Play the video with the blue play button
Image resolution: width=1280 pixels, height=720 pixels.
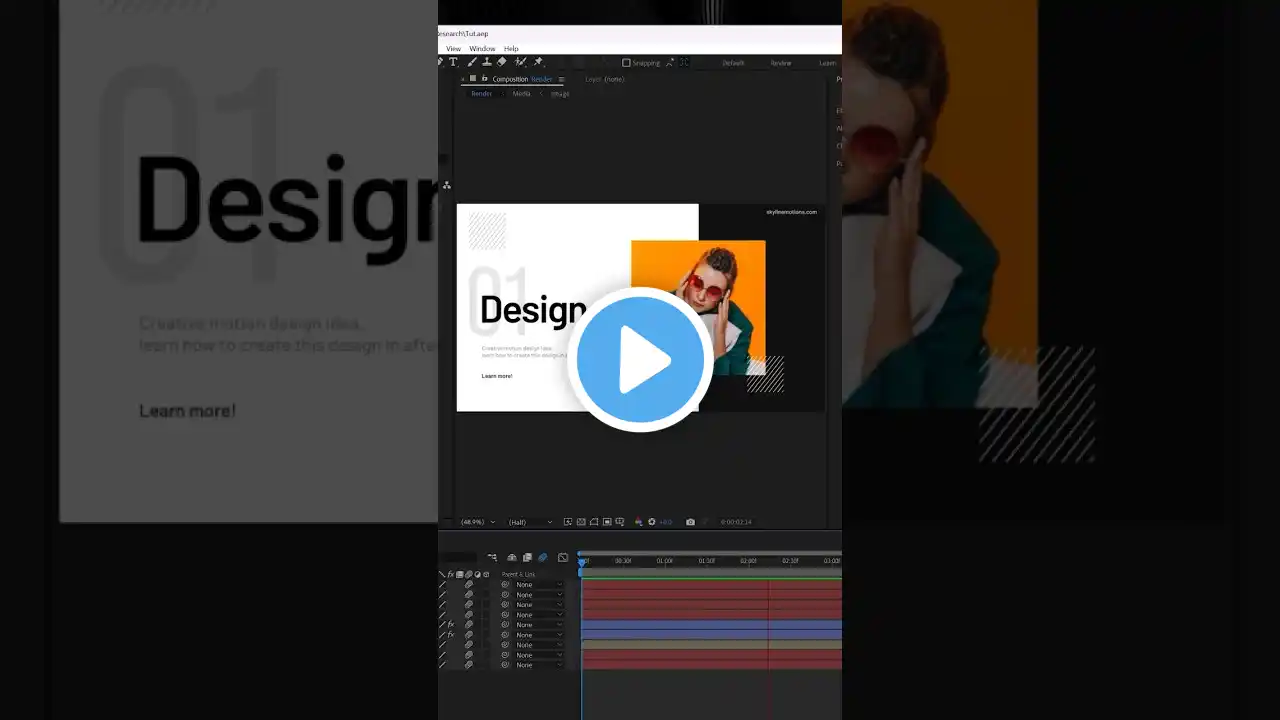point(640,360)
